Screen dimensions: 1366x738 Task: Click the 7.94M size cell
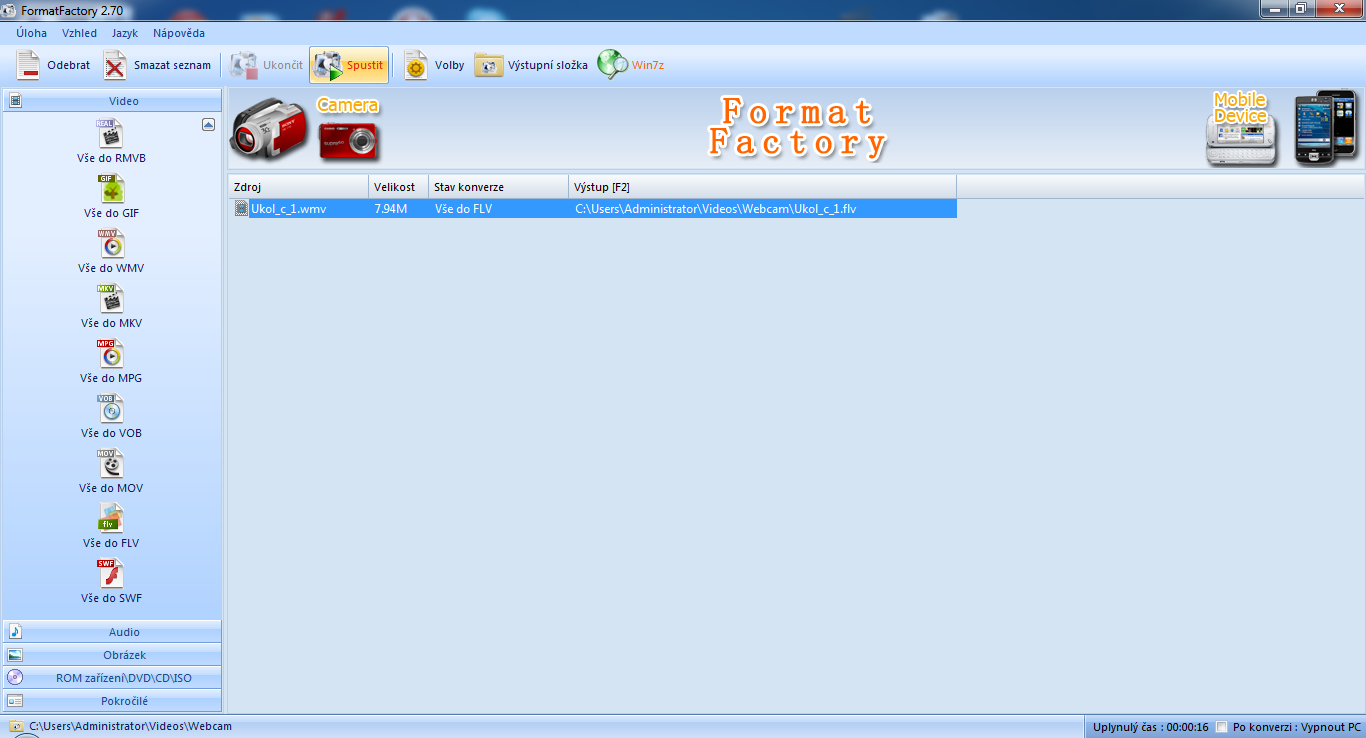click(x=391, y=208)
